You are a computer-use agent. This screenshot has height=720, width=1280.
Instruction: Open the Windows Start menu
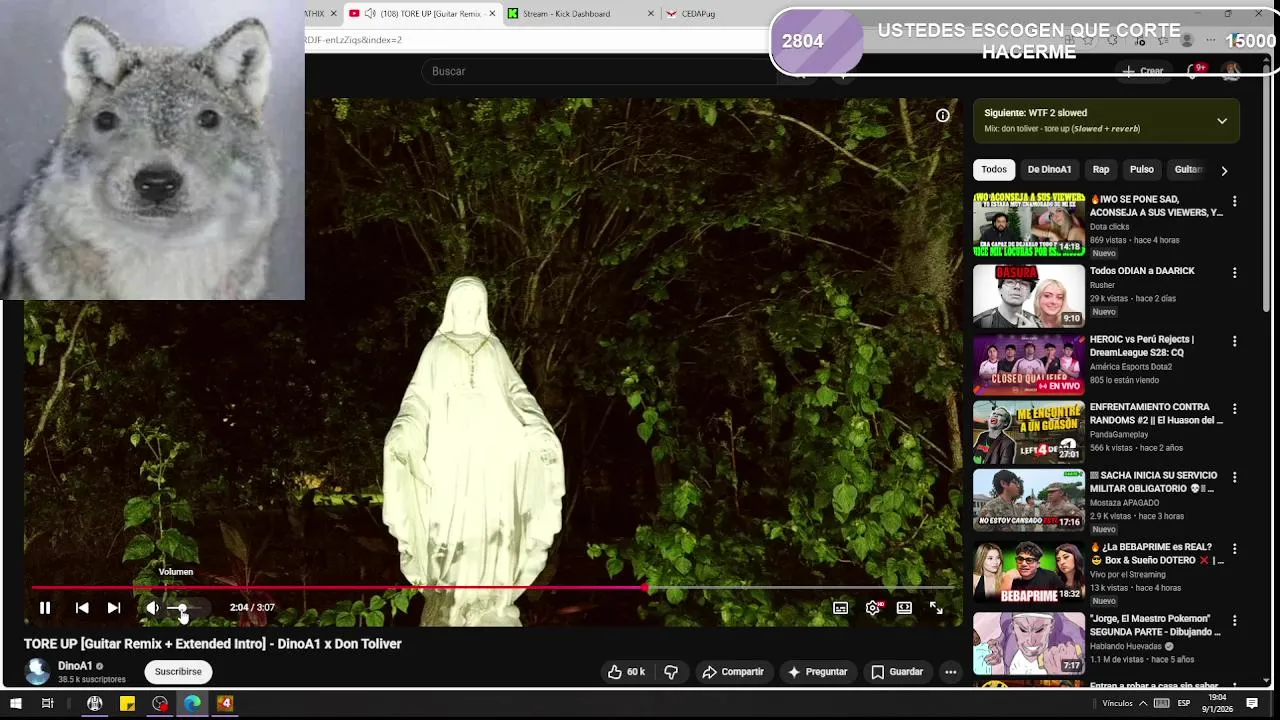[15, 703]
